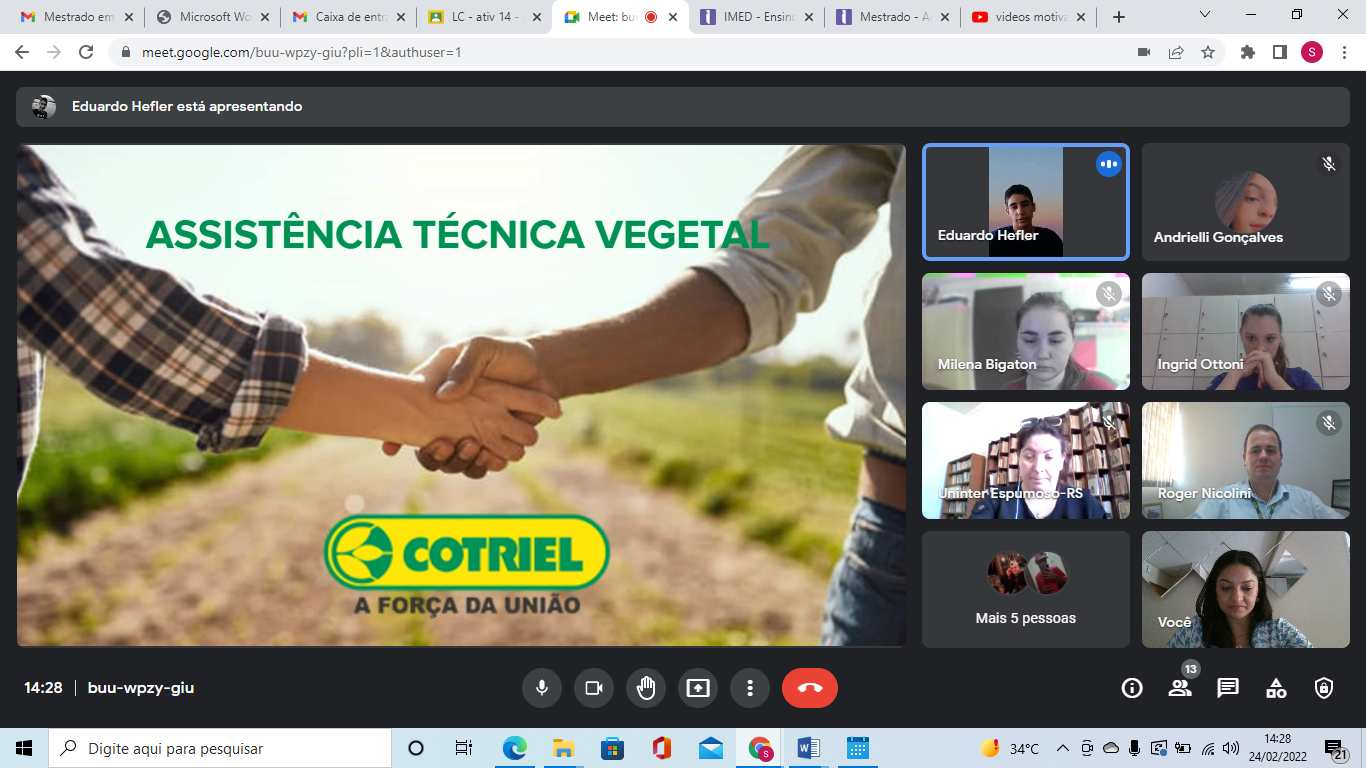Go back in browser history
Screen dimensions: 1366x768
(22, 52)
